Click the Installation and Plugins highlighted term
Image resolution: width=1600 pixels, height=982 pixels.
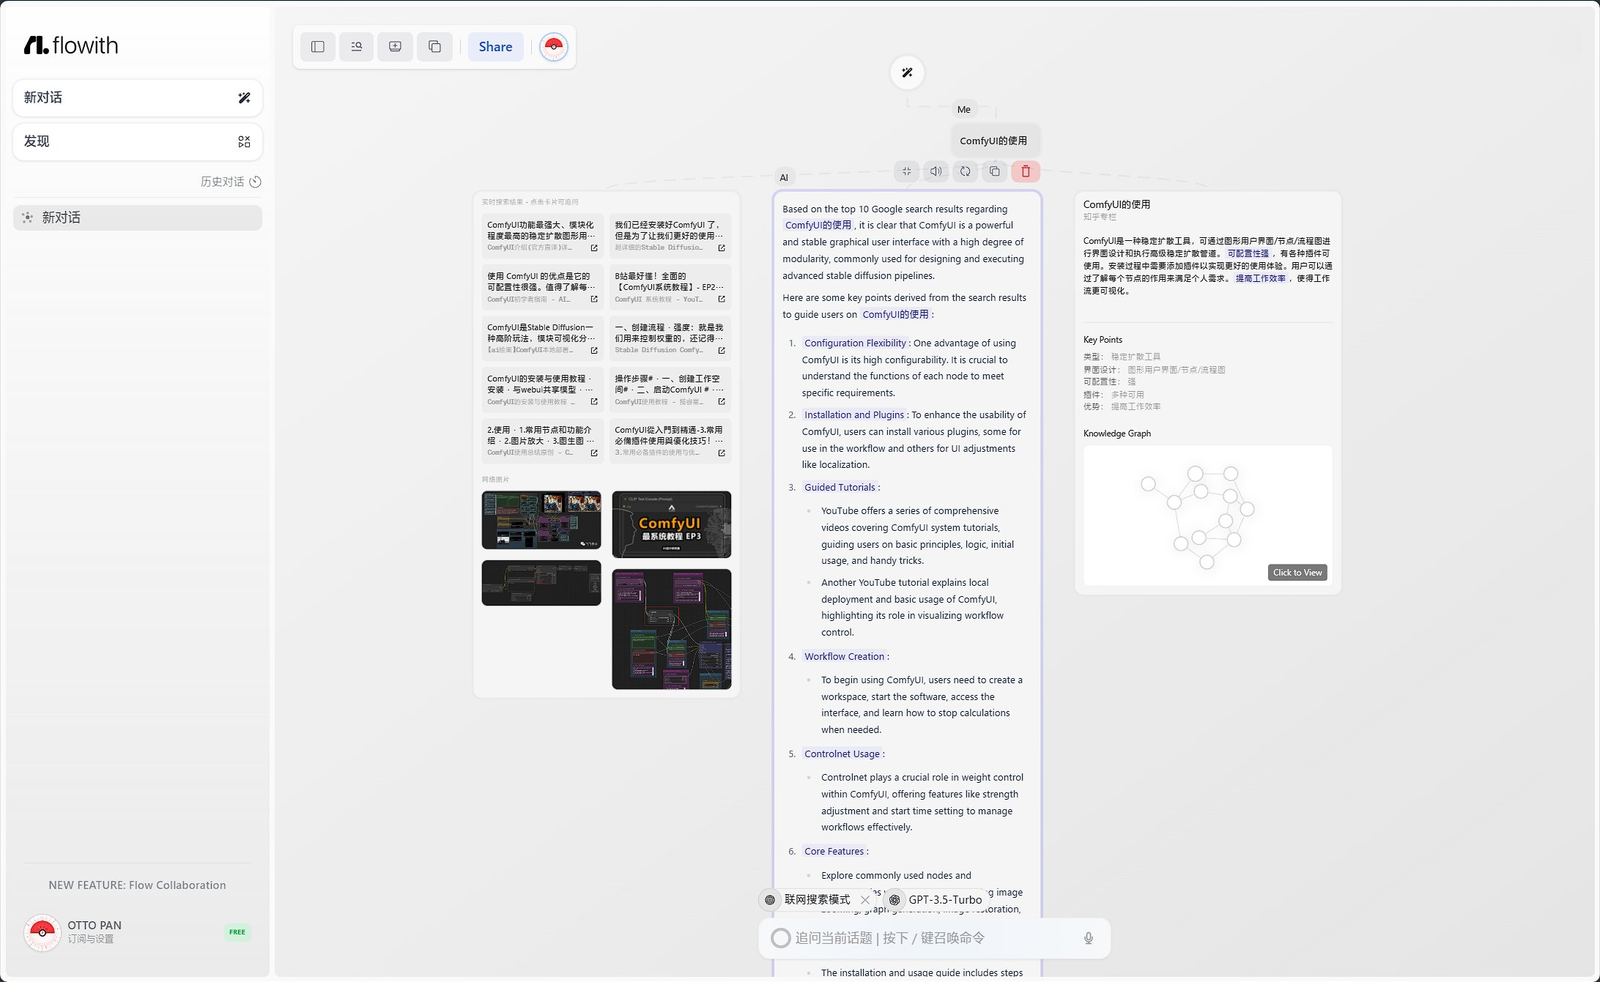tap(854, 415)
